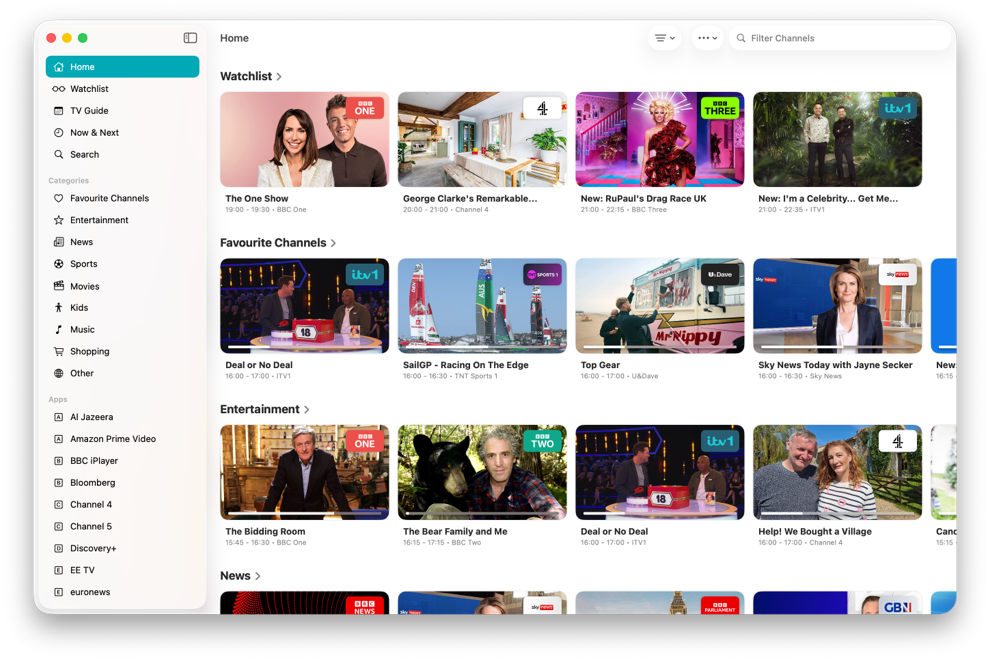Open the Shopping cart icon category

58,352
